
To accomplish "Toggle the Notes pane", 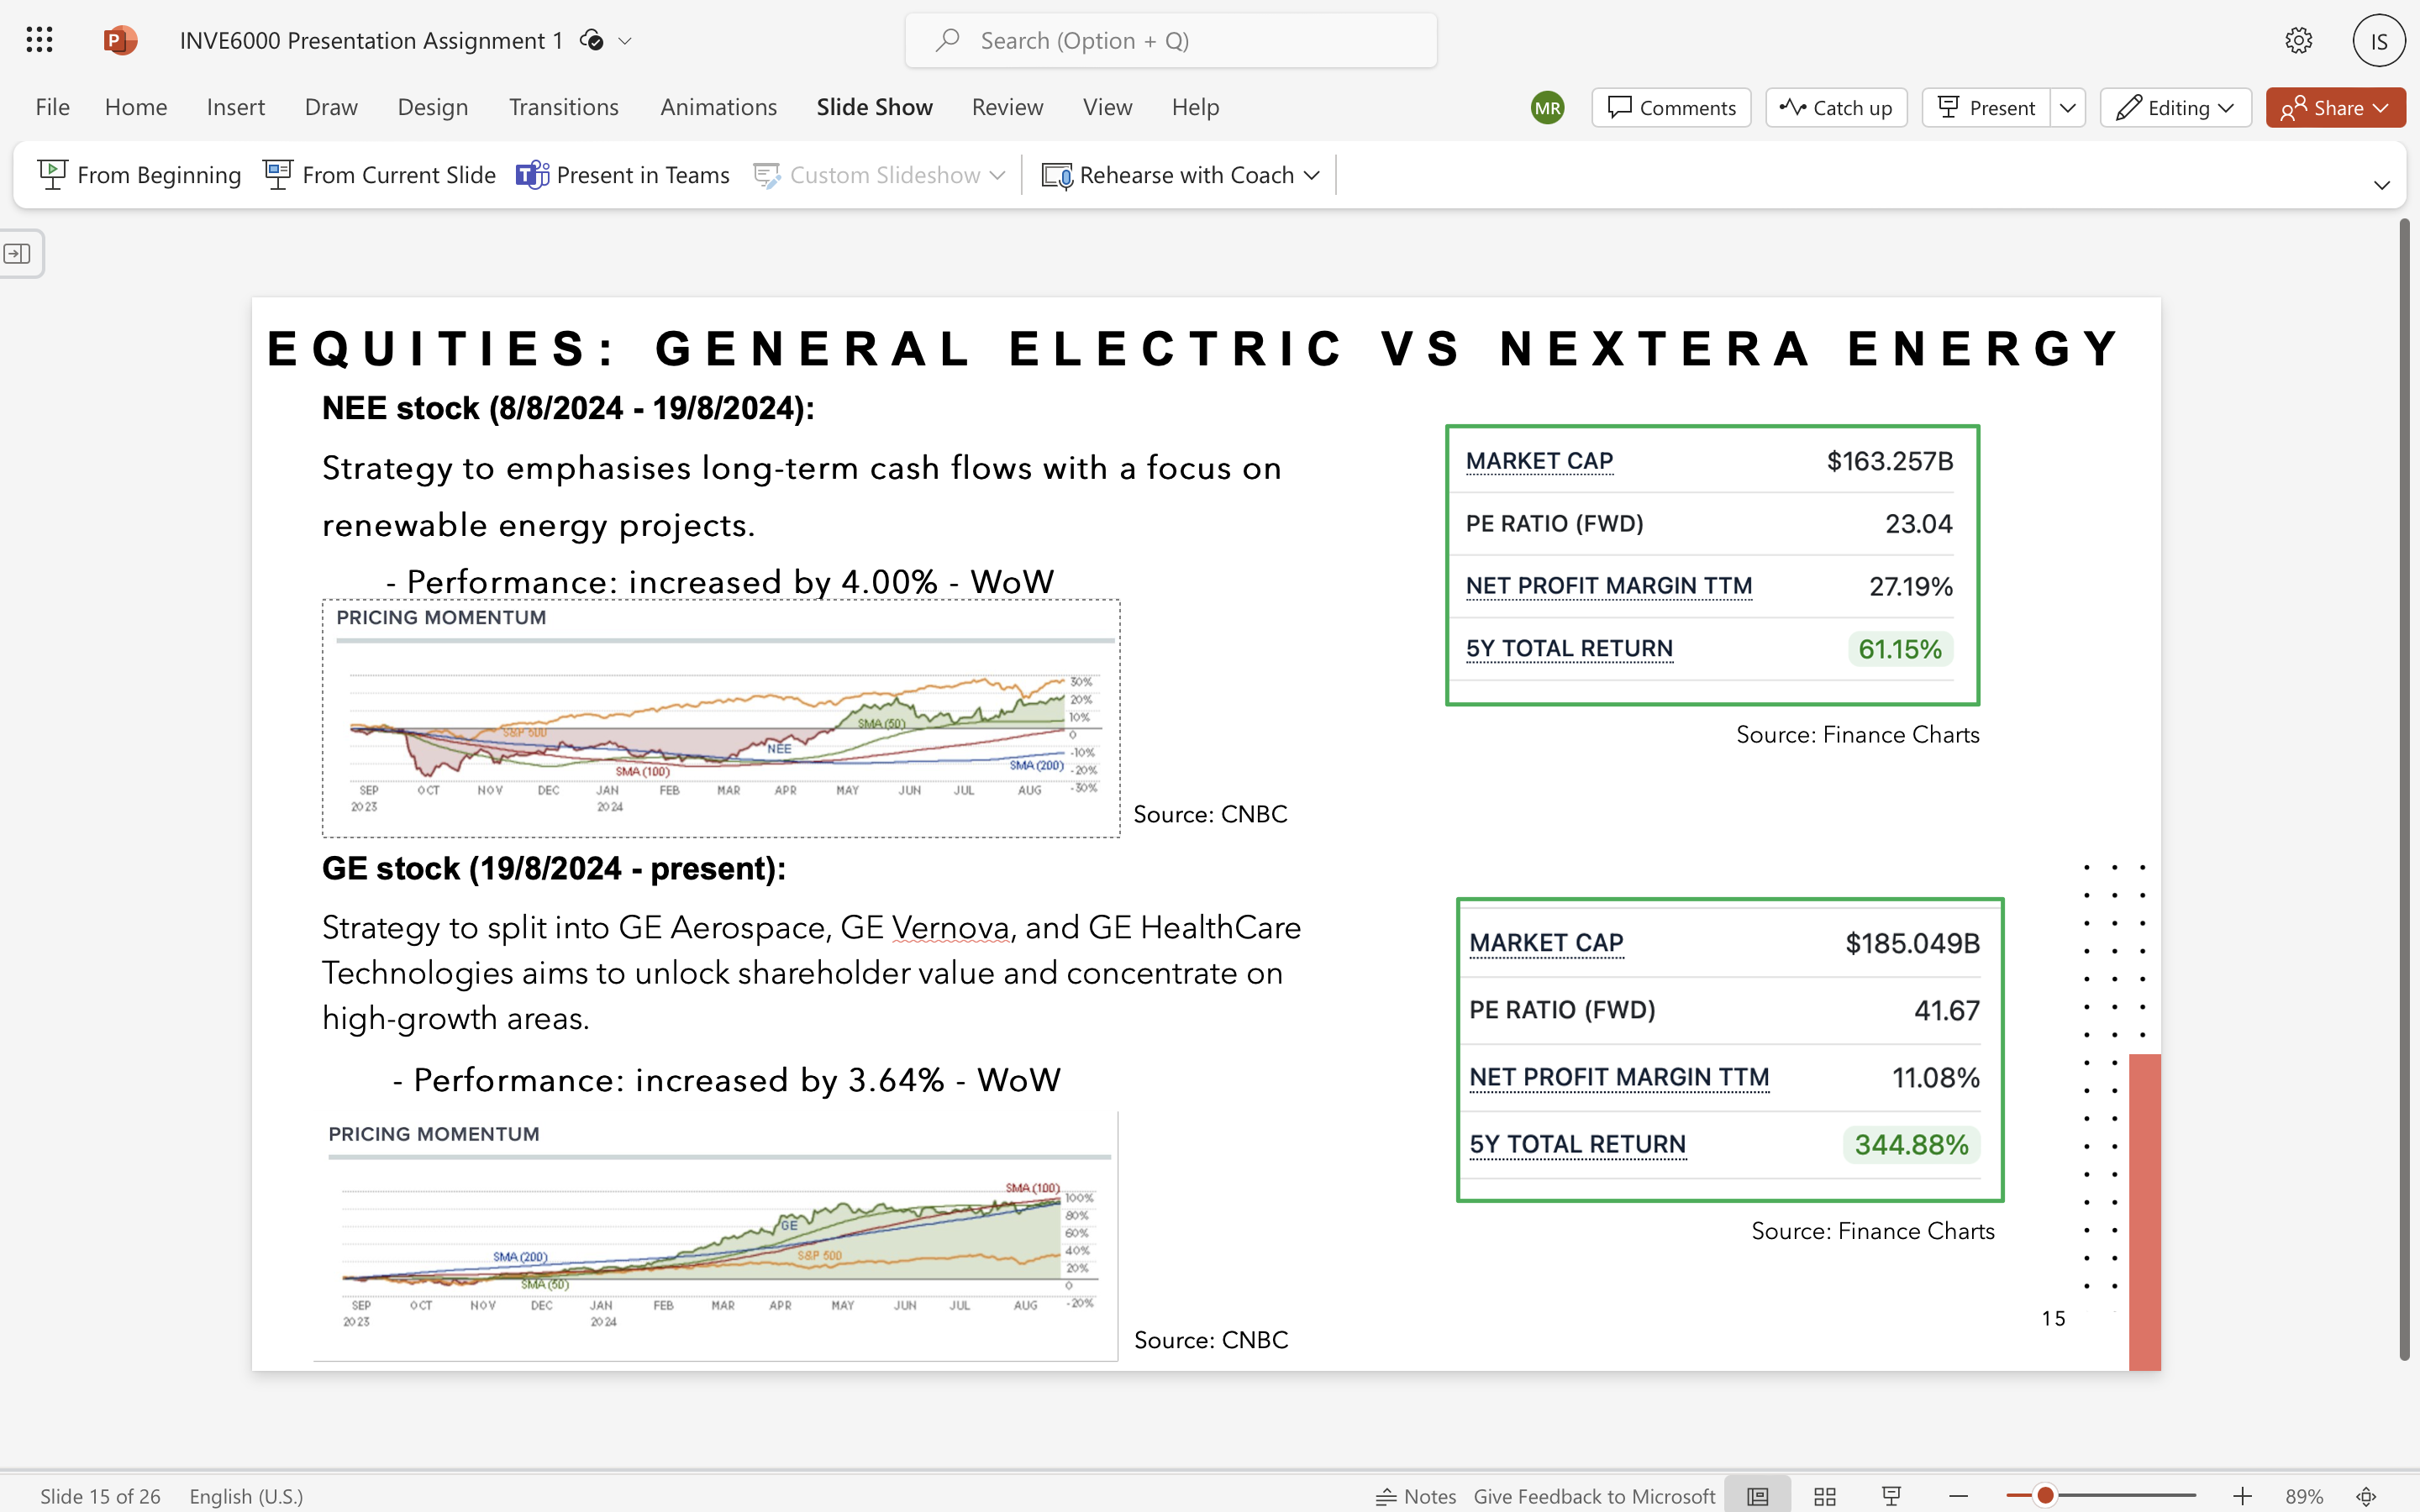I will coord(1416,1496).
